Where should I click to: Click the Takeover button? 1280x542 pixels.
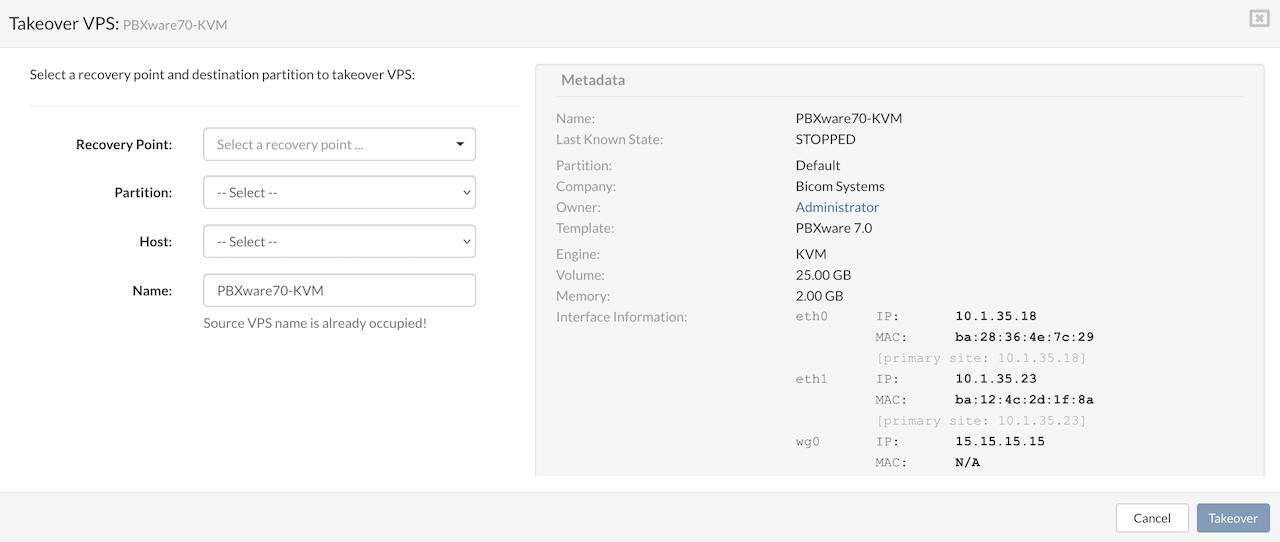pyautogui.click(x=1232, y=518)
